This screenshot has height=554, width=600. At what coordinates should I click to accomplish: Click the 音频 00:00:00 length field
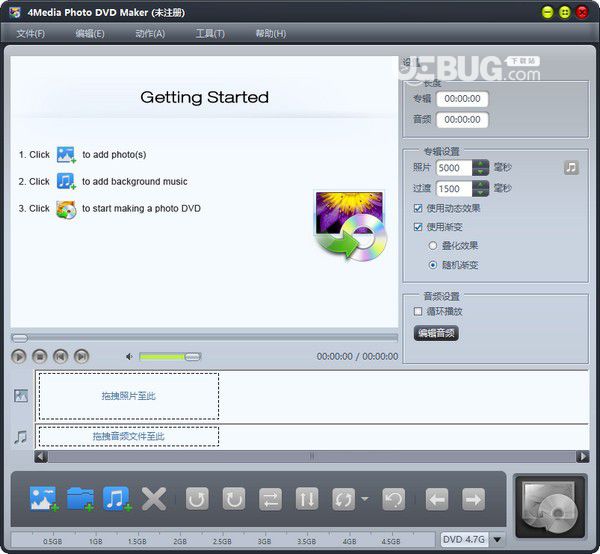click(x=462, y=120)
